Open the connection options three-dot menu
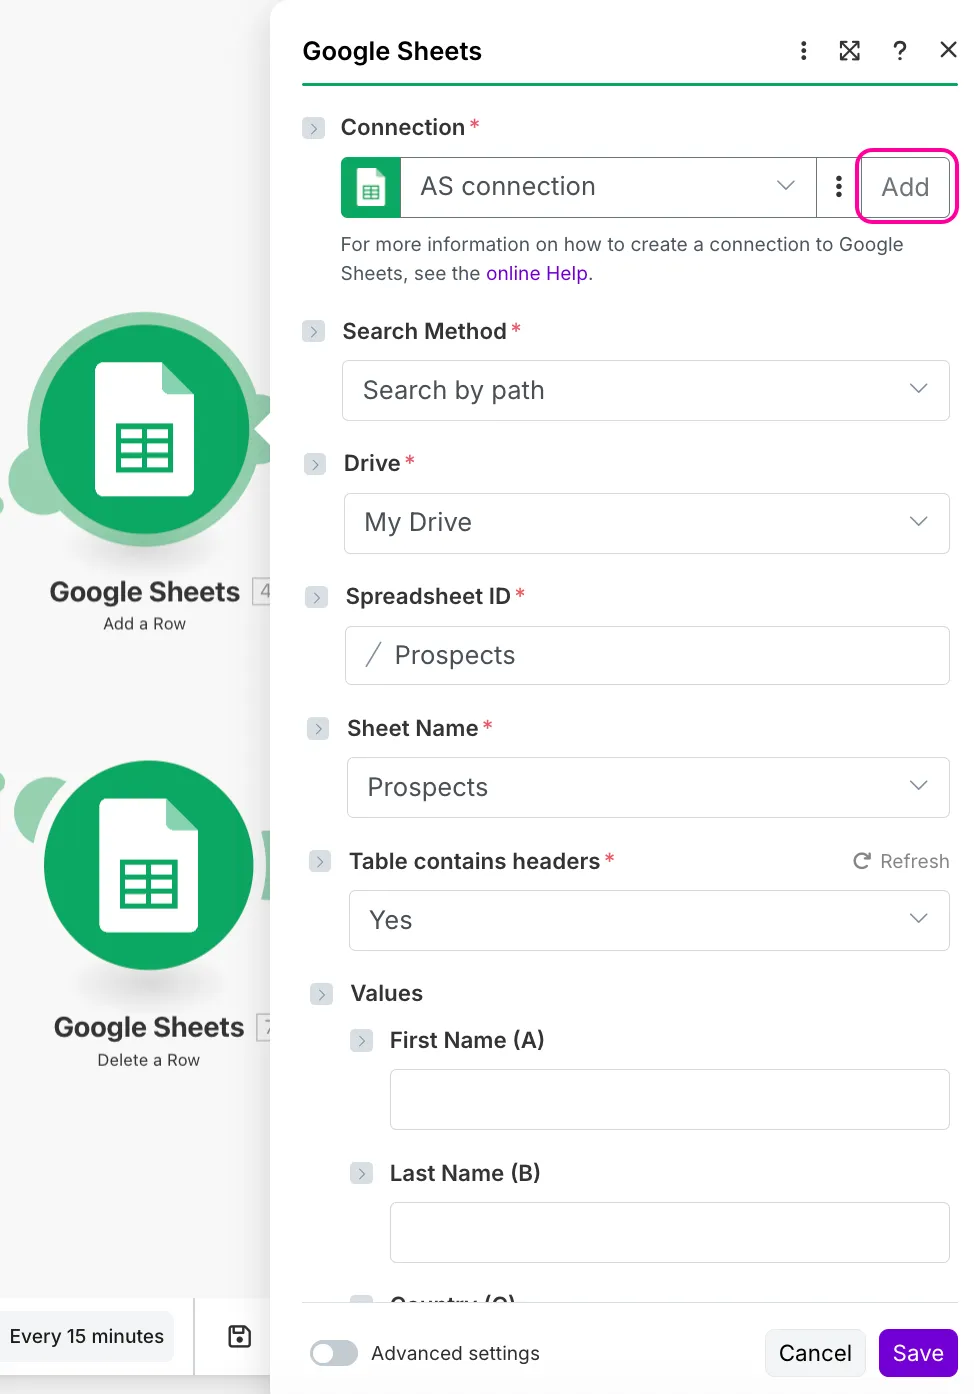Image resolution: width=974 pixels, height=1394 pixels. click(x=838, y=187)
